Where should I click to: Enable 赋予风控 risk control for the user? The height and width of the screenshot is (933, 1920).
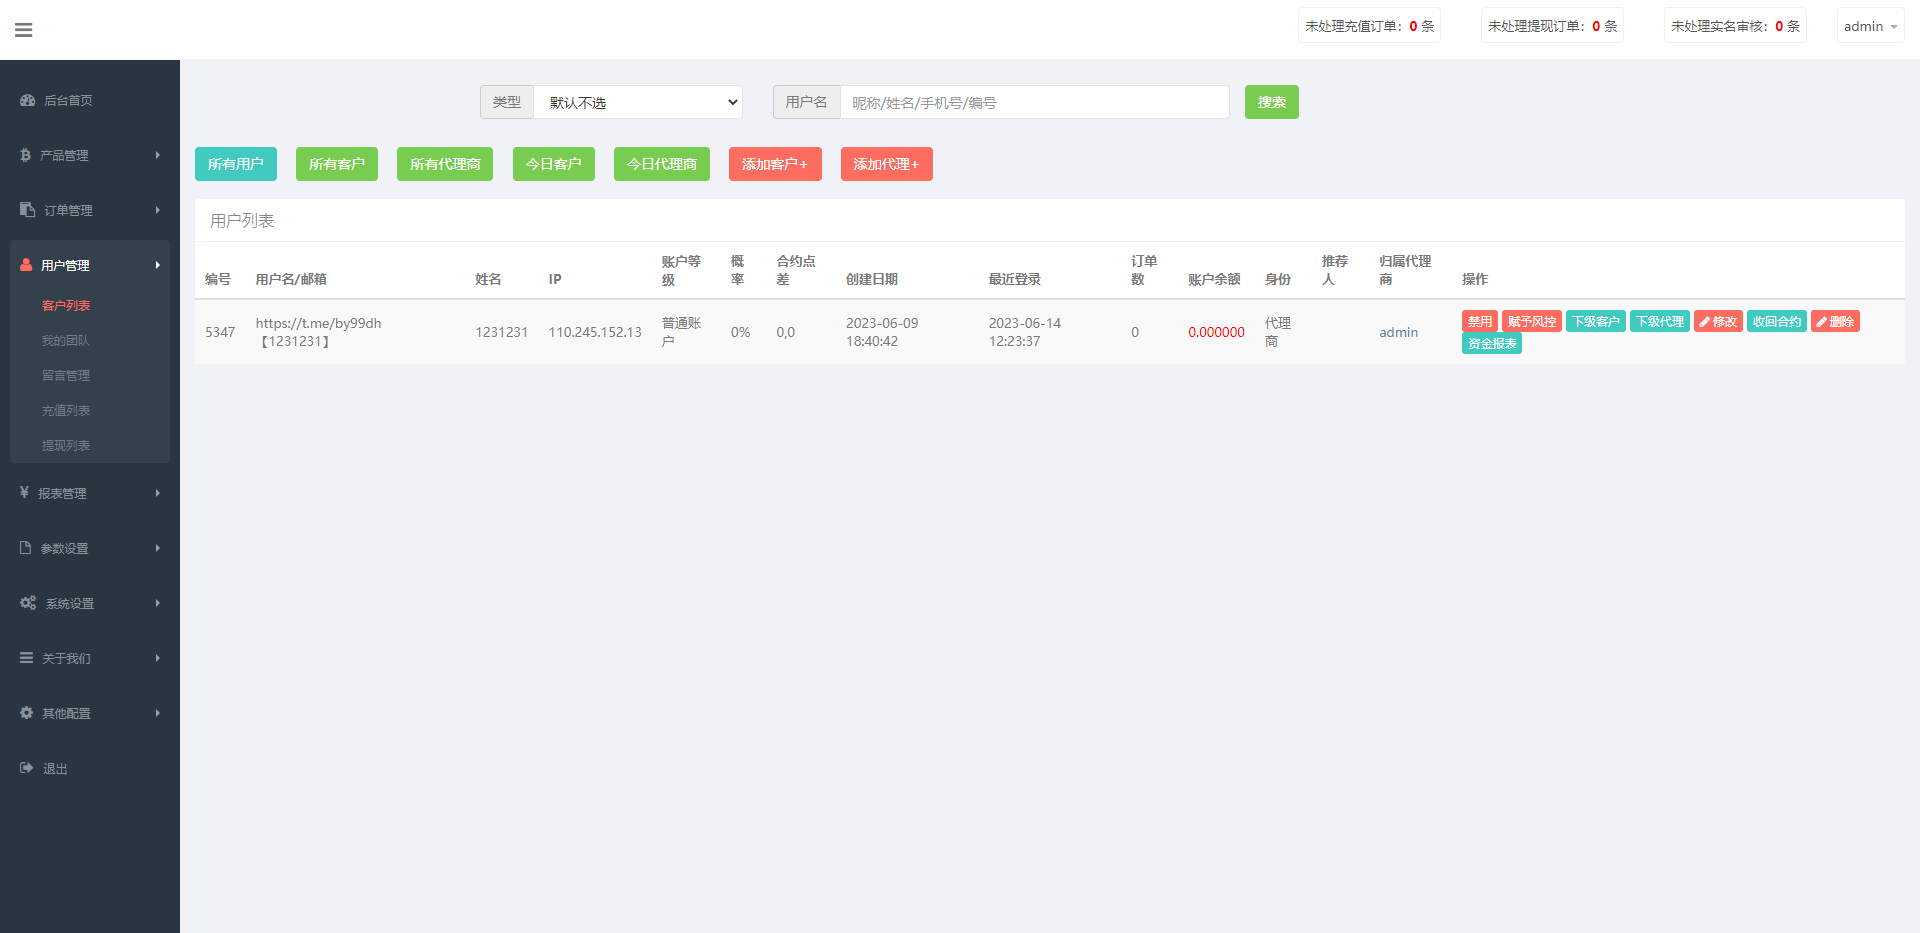[x=1530, y=321]
